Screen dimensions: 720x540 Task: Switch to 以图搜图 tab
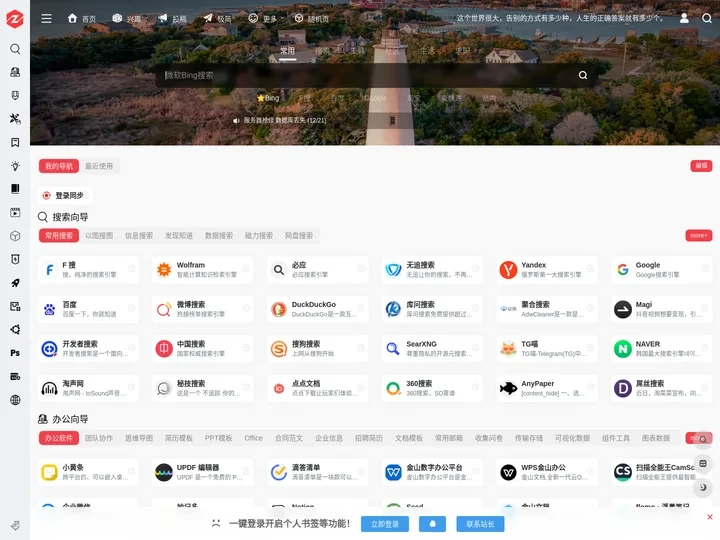pyautogui.click(x=99, y=236)
